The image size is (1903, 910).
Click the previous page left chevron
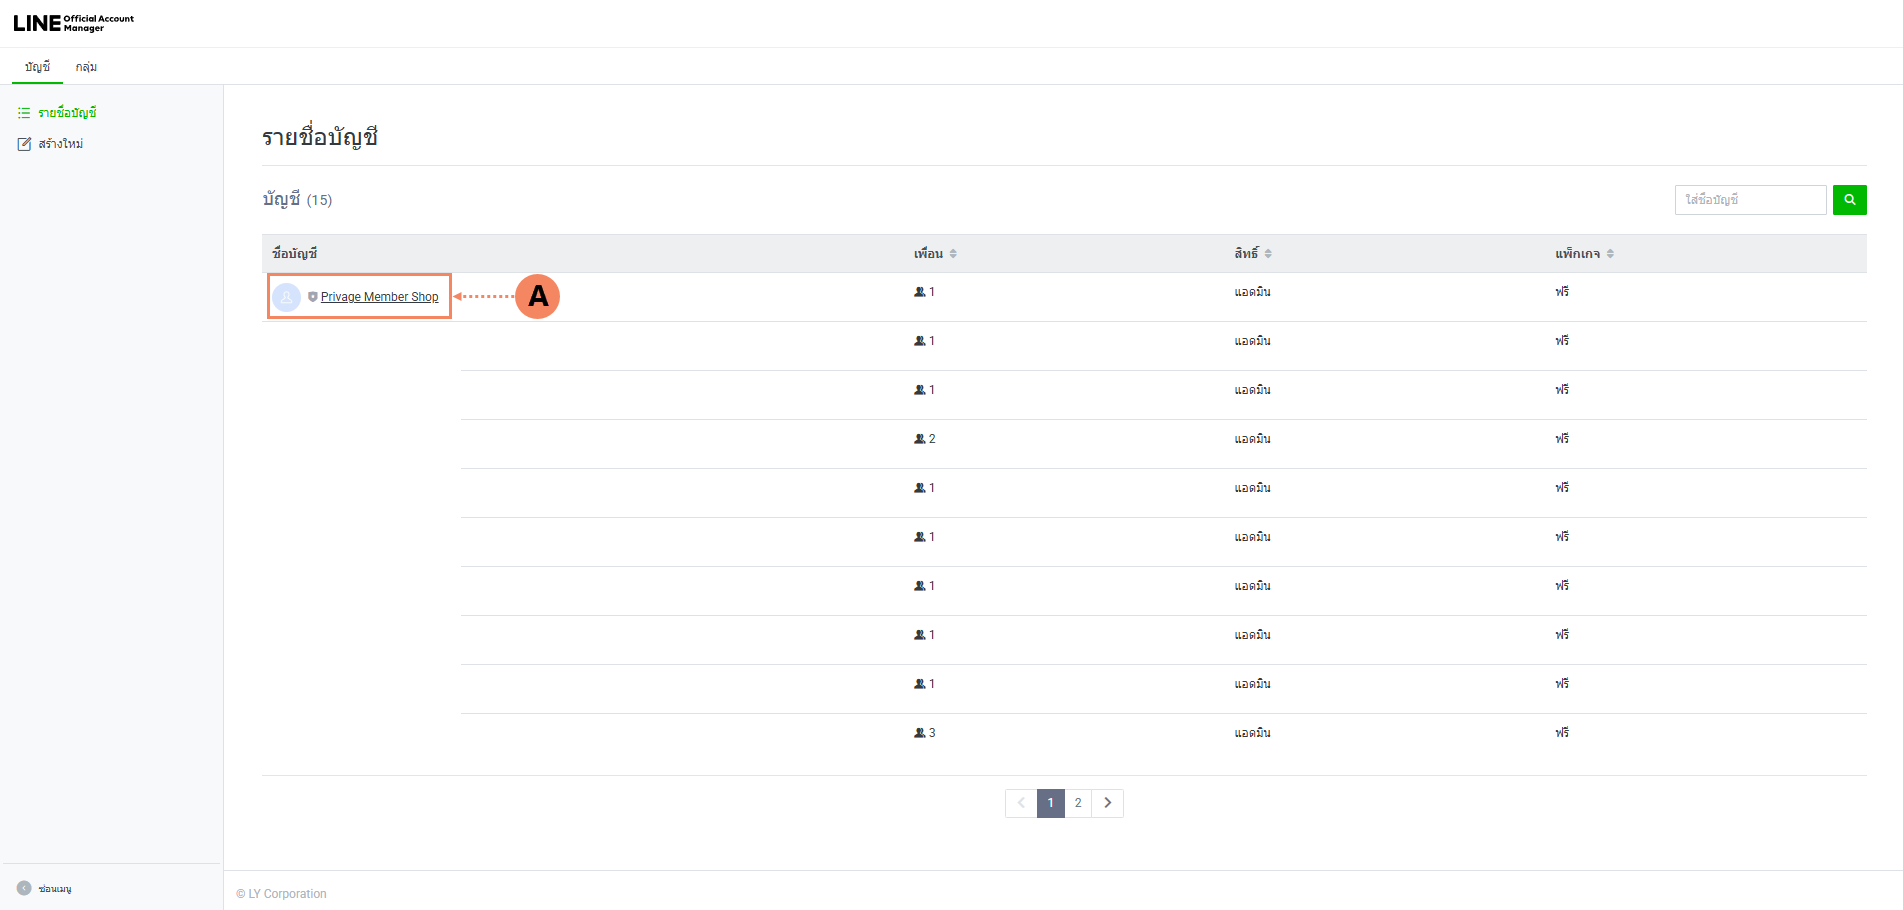pos(1021,803)
